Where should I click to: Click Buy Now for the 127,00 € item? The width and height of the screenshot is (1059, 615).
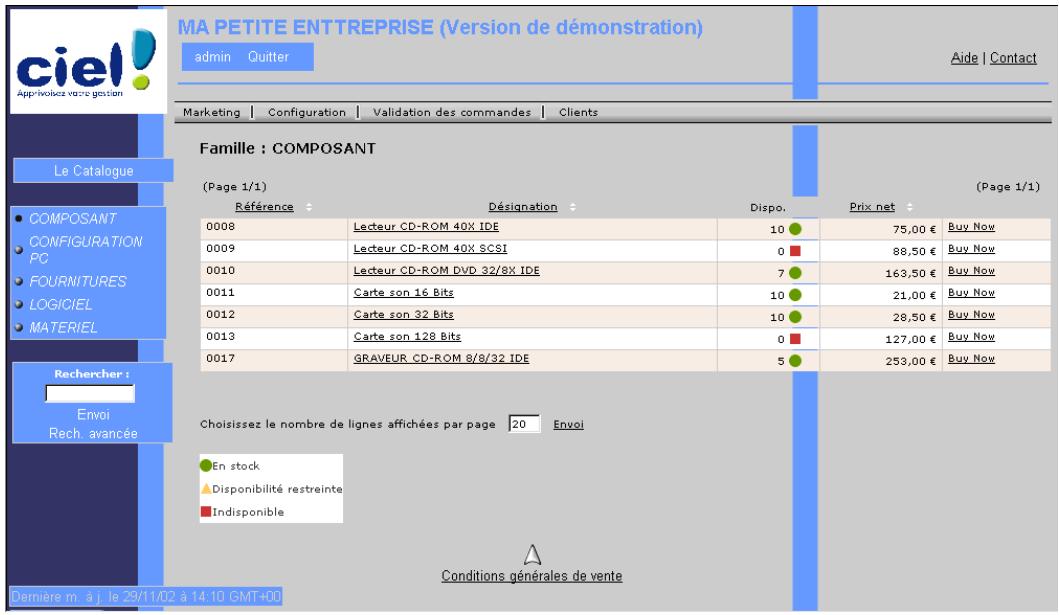coord(971,336)
